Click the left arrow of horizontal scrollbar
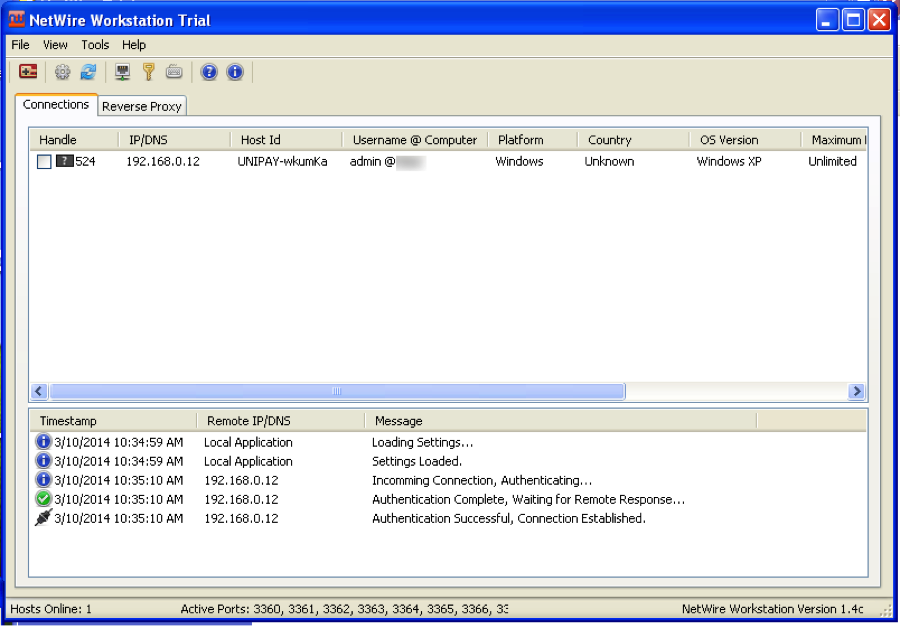Screen dimensions: 900x626 [x=39, y=391]
